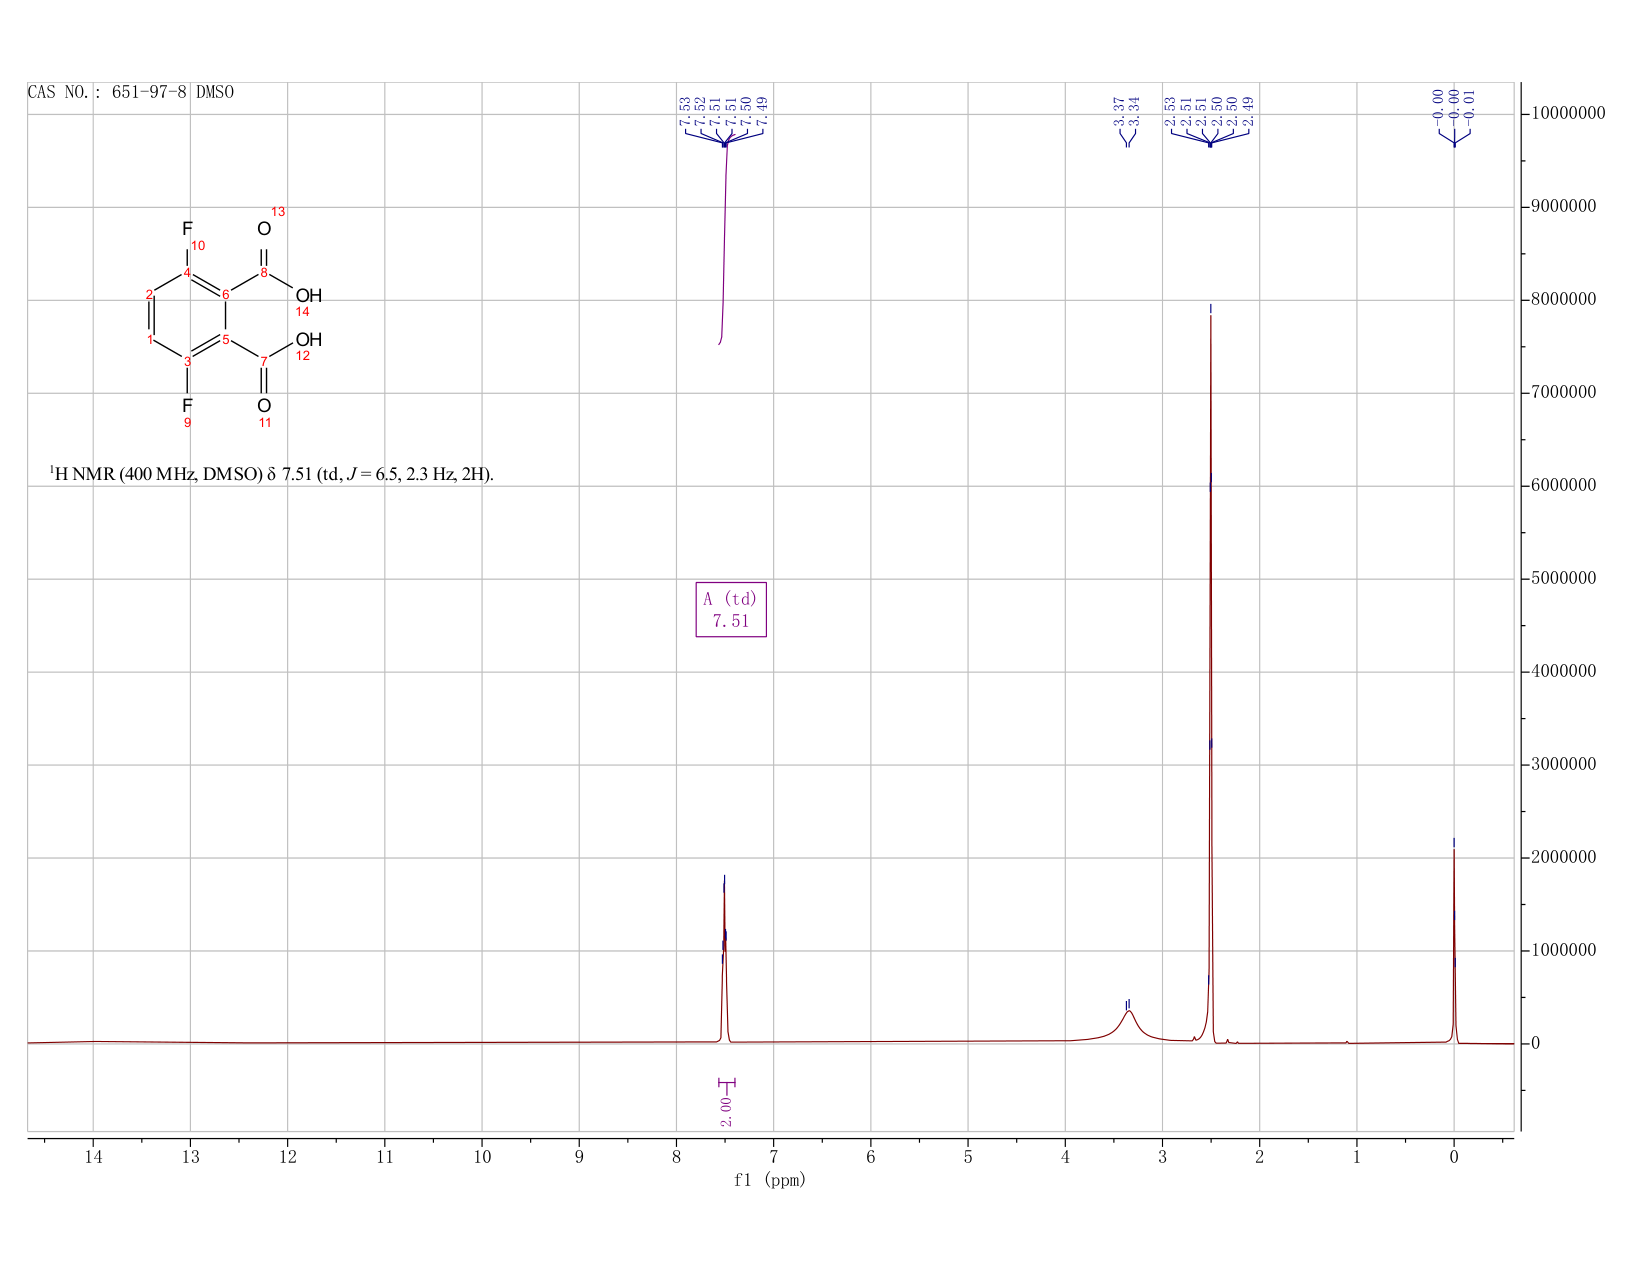Select the OH group labeled 12
The height and width of the screenshot is (1275, 1650).
(x=309, y=340)
